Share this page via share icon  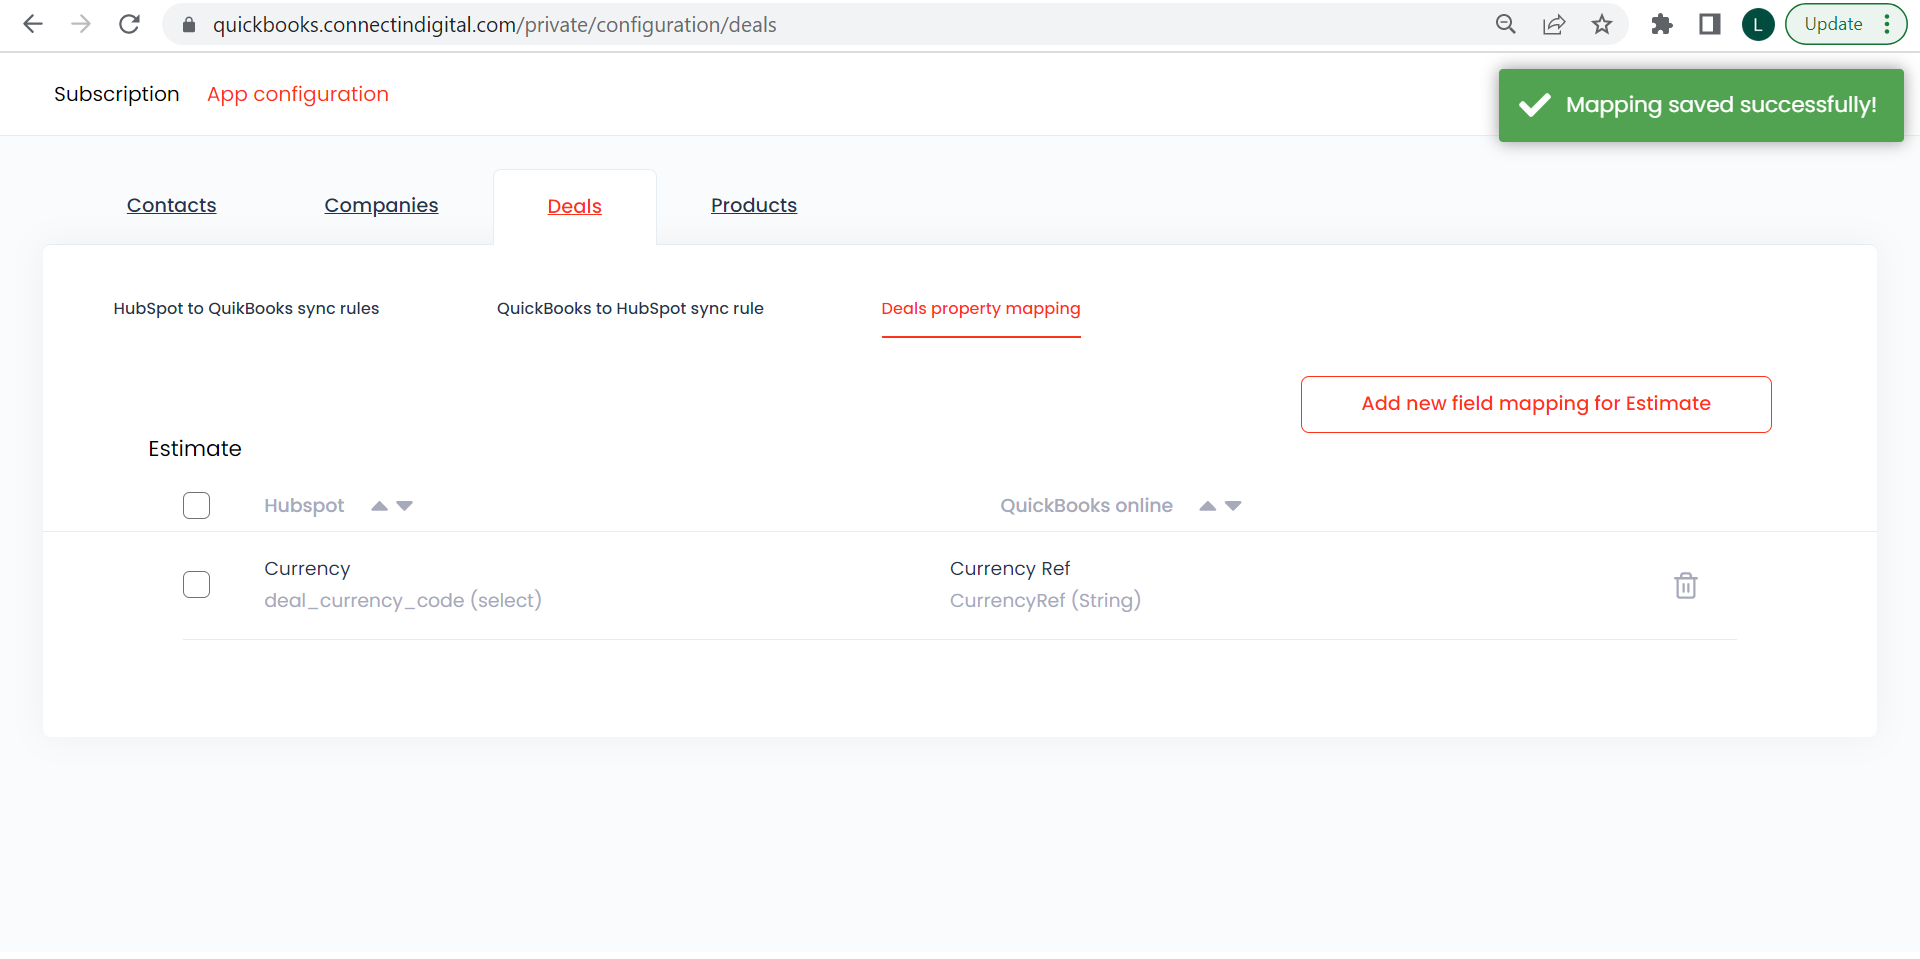1554,24
